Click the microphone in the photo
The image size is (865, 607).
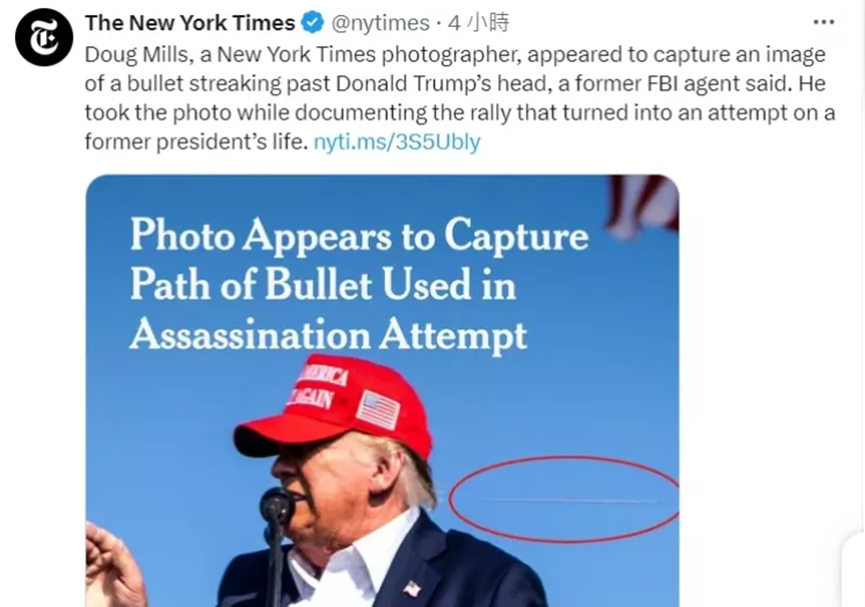(276, 506)
